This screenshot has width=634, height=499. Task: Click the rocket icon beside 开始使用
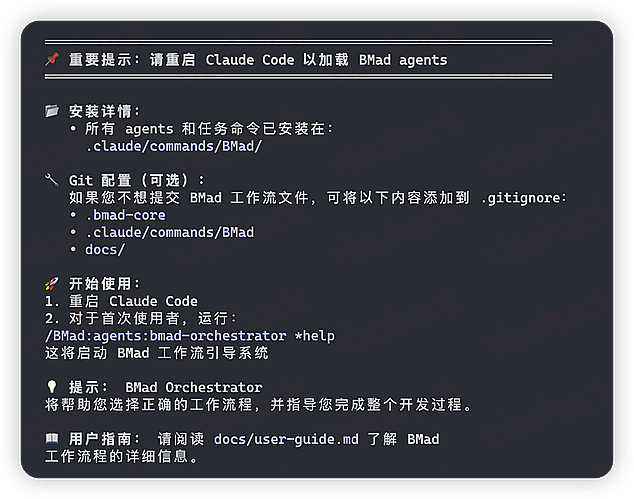[x=52, y=284]
